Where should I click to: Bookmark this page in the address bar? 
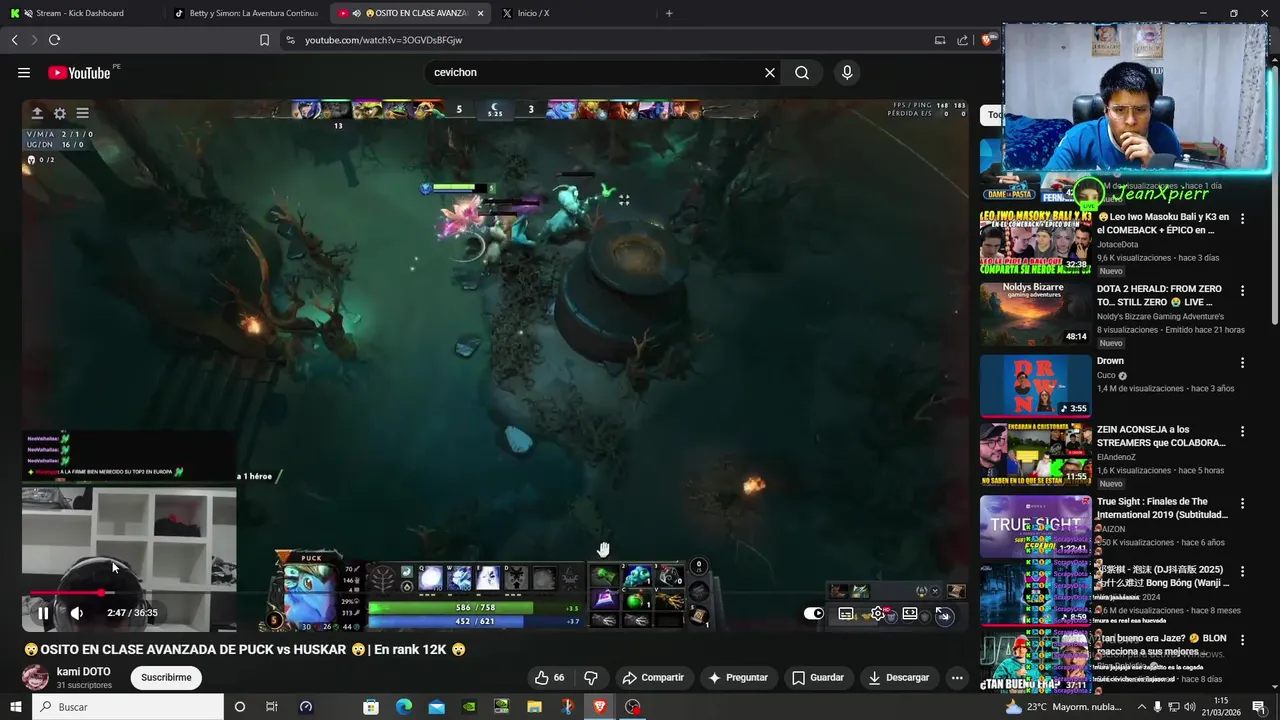pyautogui.click(x=264, y=40)
